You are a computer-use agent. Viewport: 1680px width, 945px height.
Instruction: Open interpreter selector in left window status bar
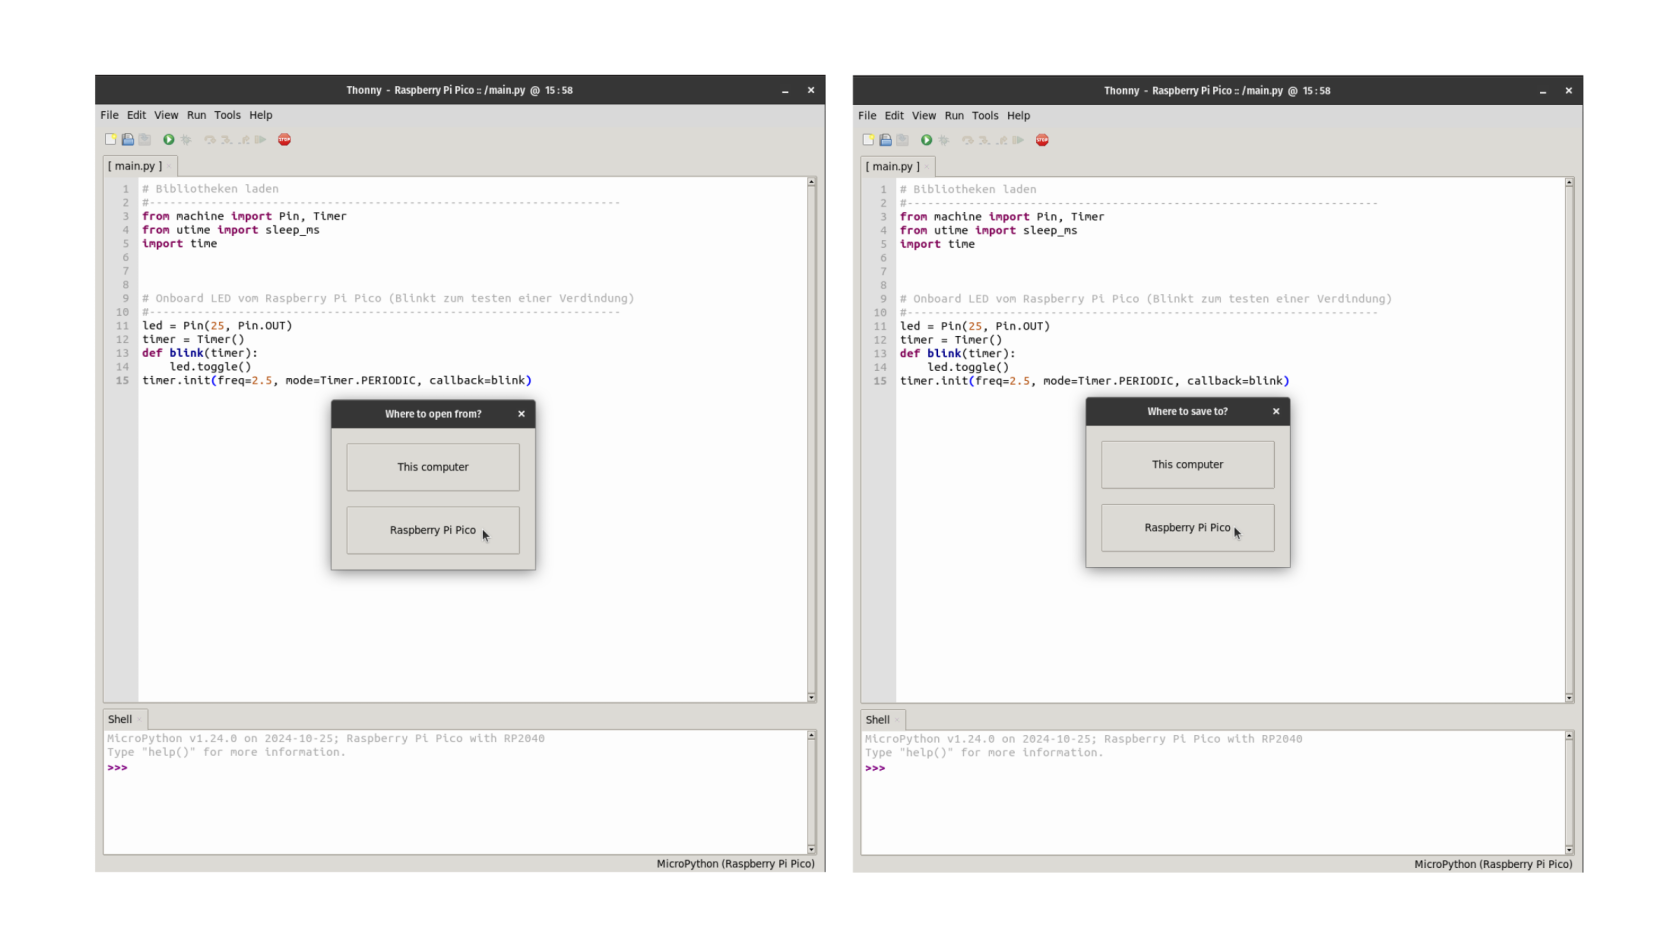point(735,864)
